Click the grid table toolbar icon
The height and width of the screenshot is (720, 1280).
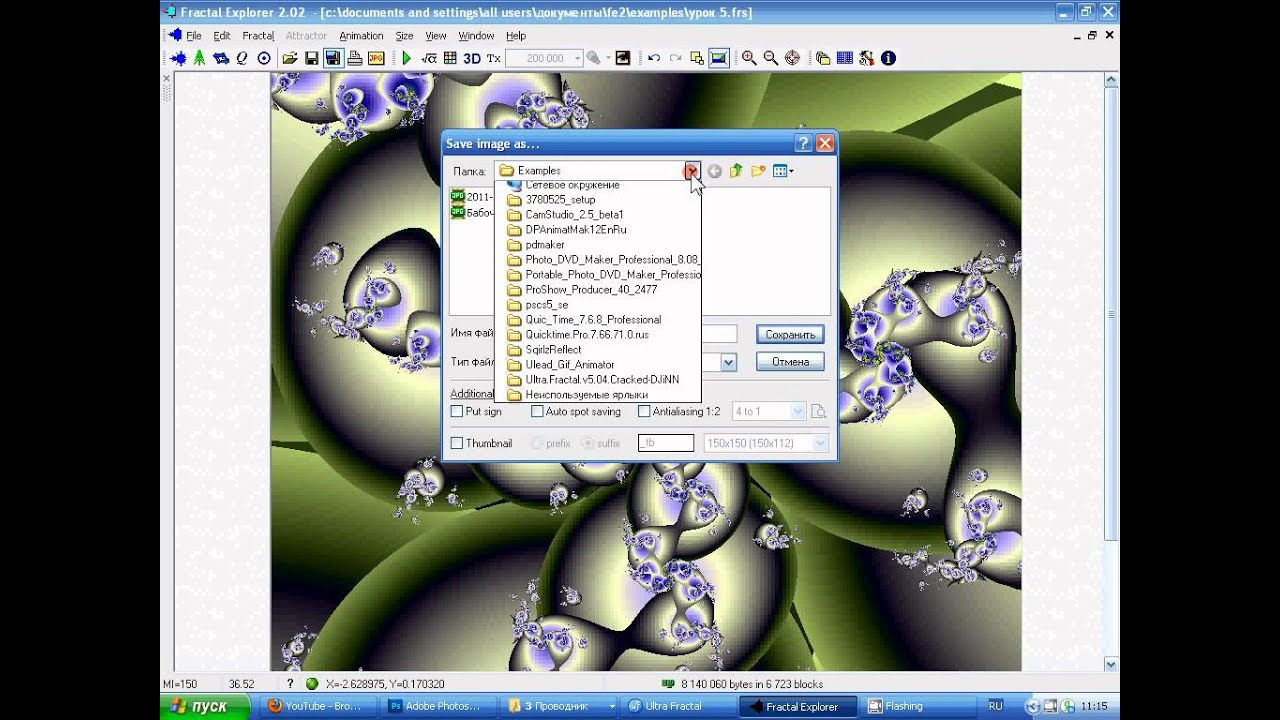(x=450, y=58)
